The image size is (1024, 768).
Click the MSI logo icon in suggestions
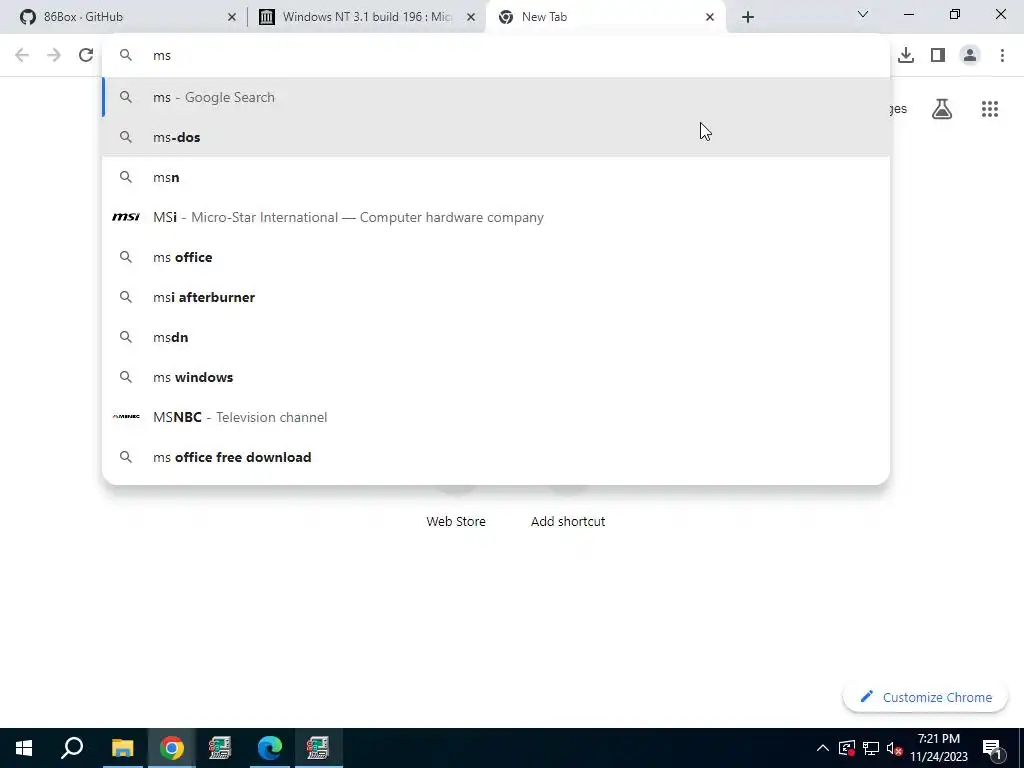click(125, 217)
